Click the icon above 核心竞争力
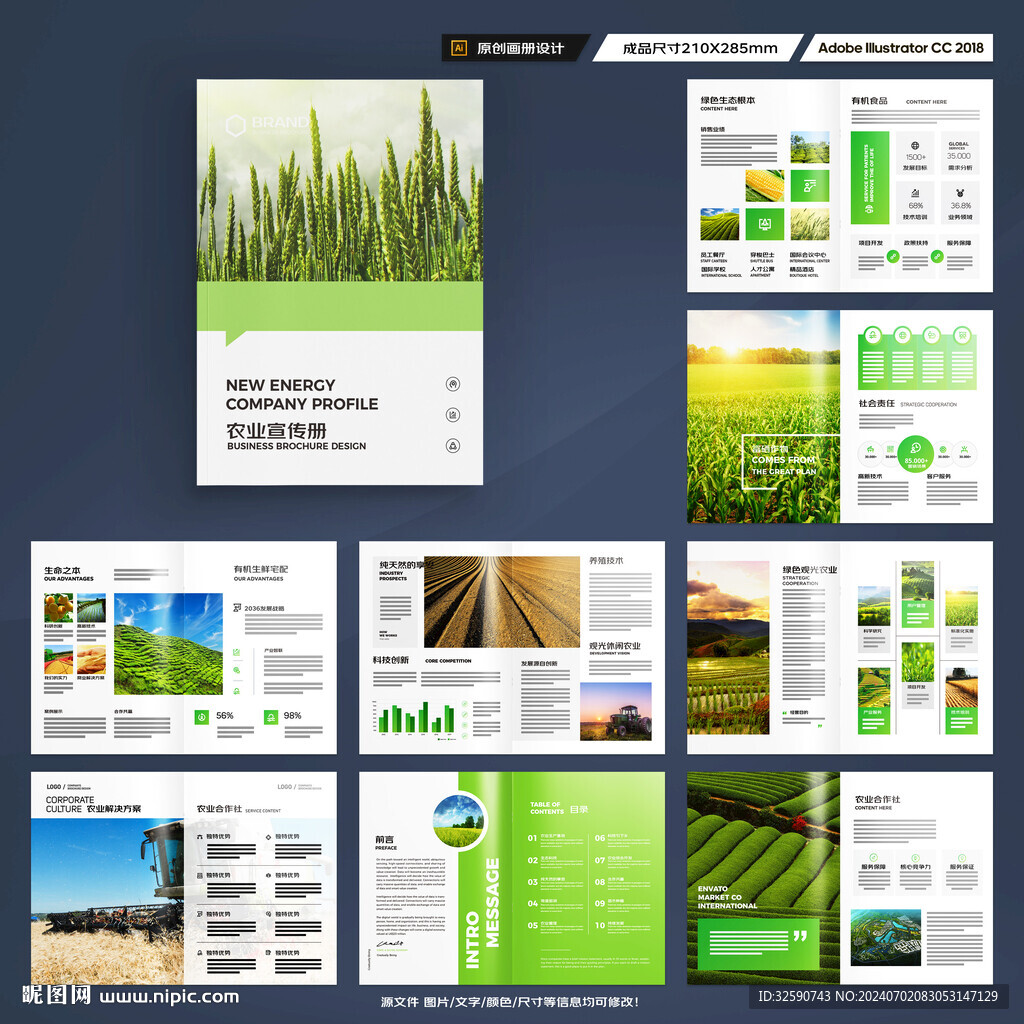Screen dimensions: 1024x1024 pyautogui.click(x=915, y=857)
